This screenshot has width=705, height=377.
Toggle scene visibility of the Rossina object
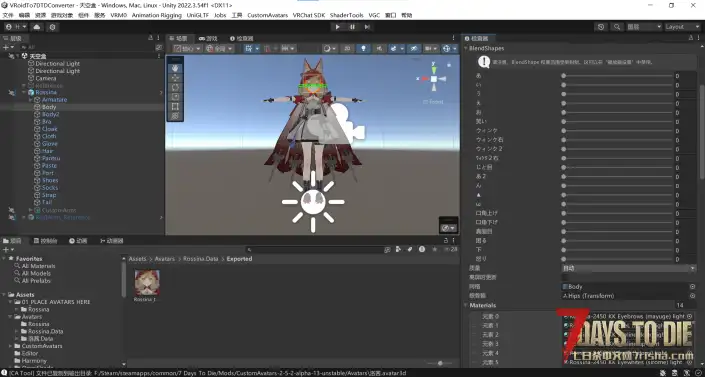[12, 93]
